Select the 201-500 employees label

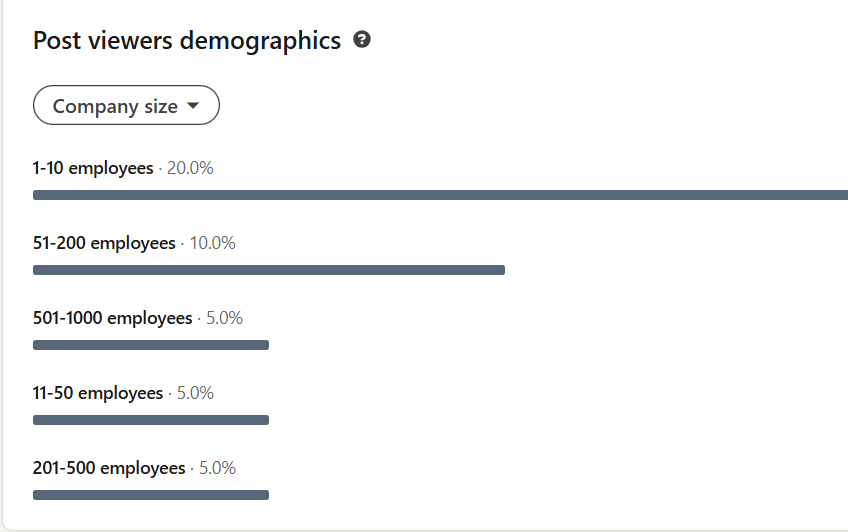coord(109,468)
